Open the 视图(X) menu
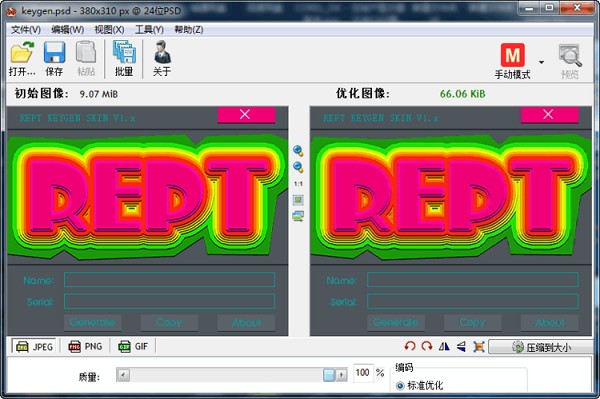 (x=109, y=29)
